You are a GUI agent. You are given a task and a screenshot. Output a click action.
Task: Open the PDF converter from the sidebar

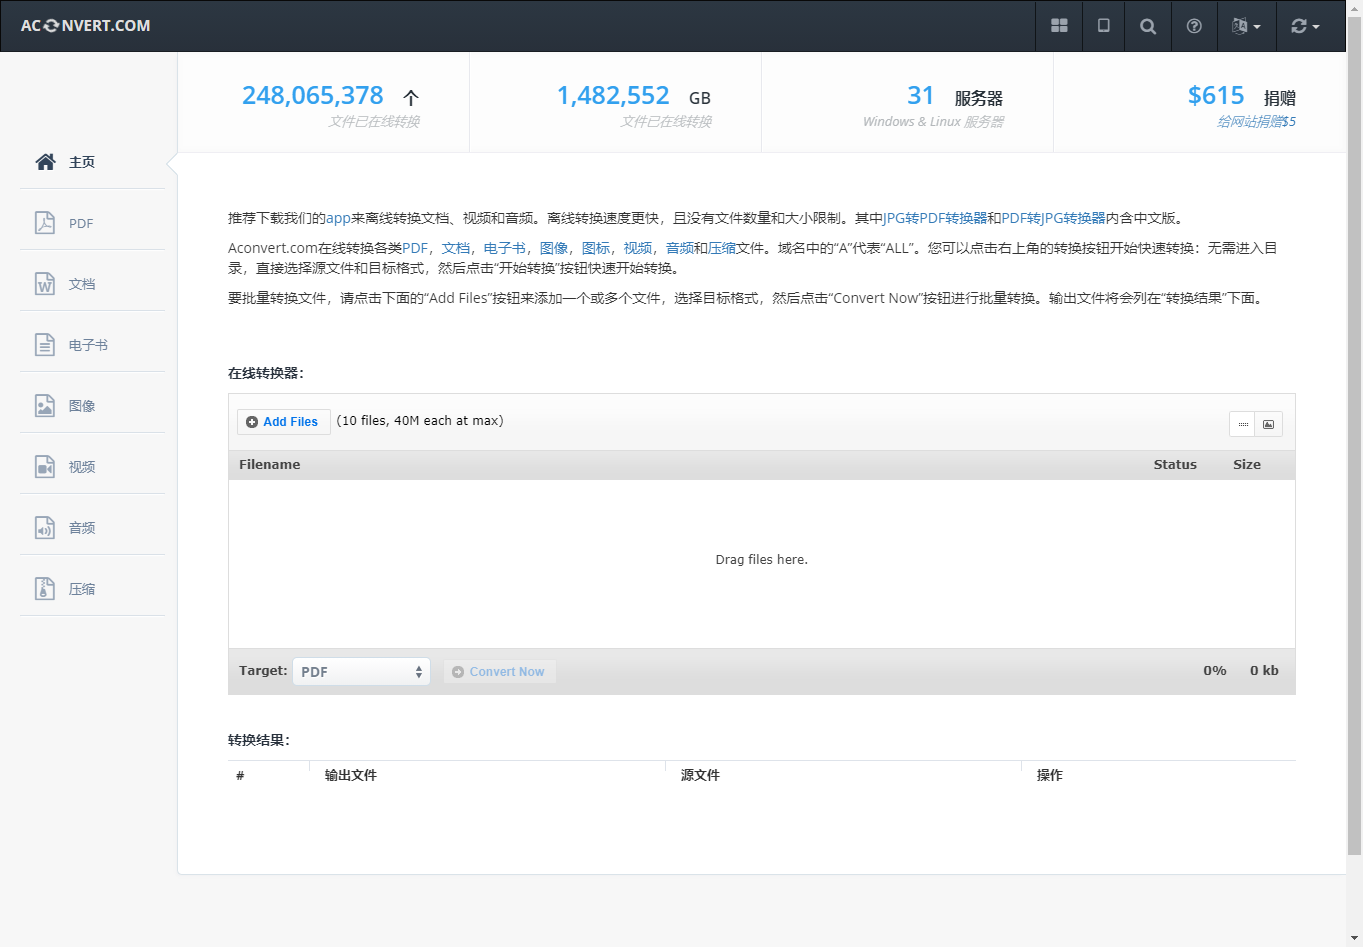[92, 223]
